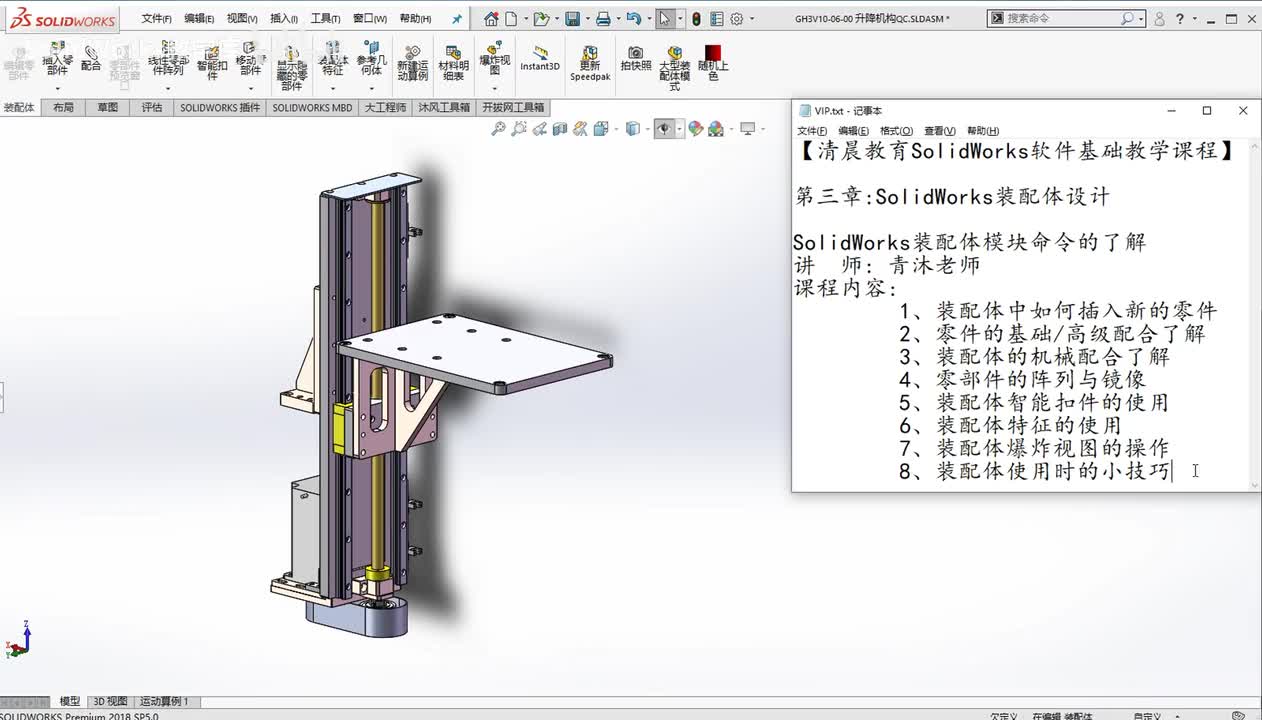This screenshot has width=1262, height=720.
Task: Create a New Motion Study (新建运动算例)
Action: pos(412,63)
